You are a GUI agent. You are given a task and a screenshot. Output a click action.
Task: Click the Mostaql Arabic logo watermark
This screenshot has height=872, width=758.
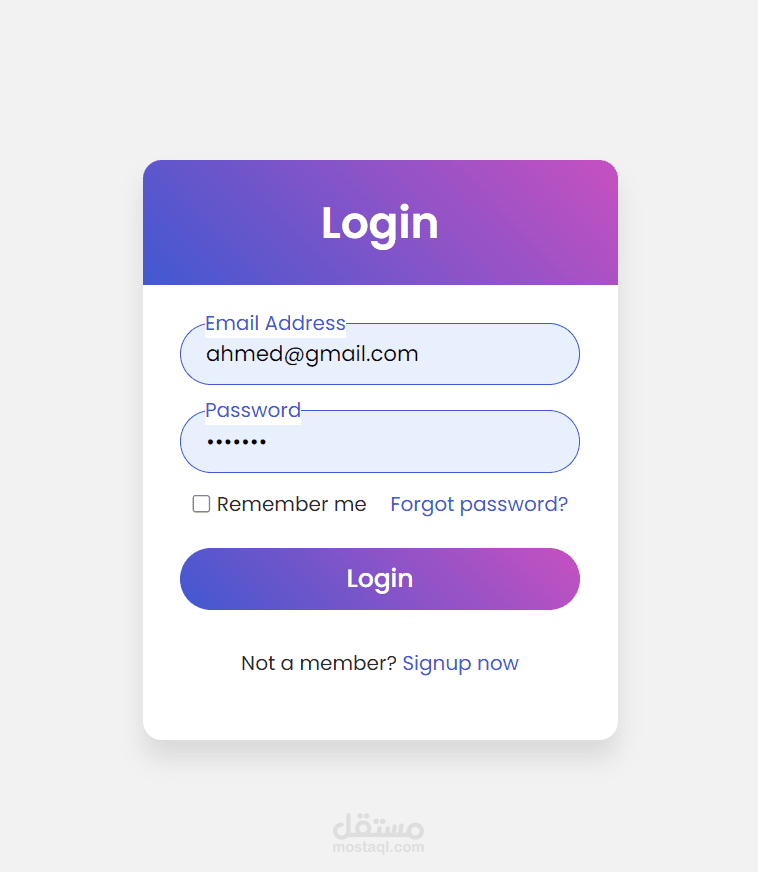[x=378, y=826]
